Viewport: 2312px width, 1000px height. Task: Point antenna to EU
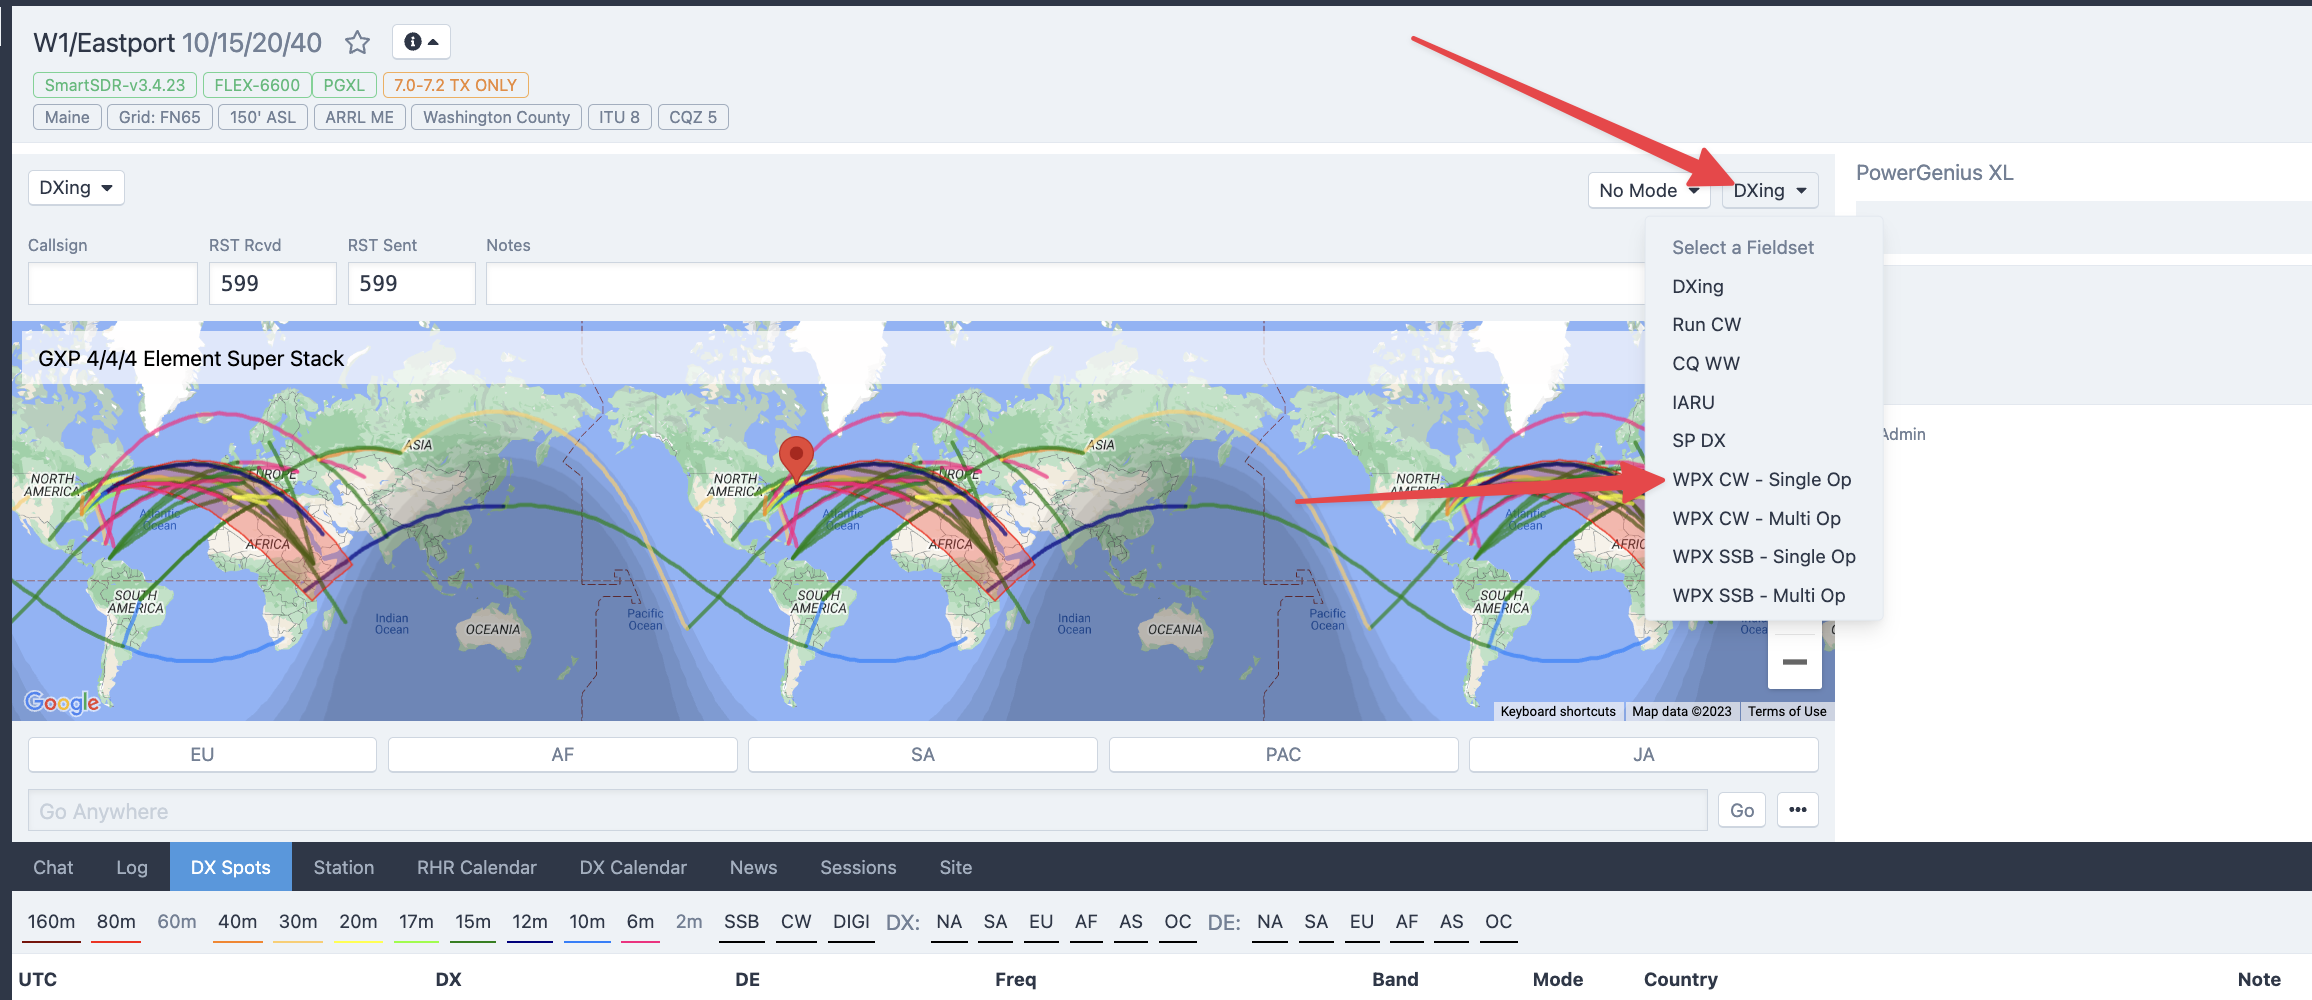click(202, 755)
